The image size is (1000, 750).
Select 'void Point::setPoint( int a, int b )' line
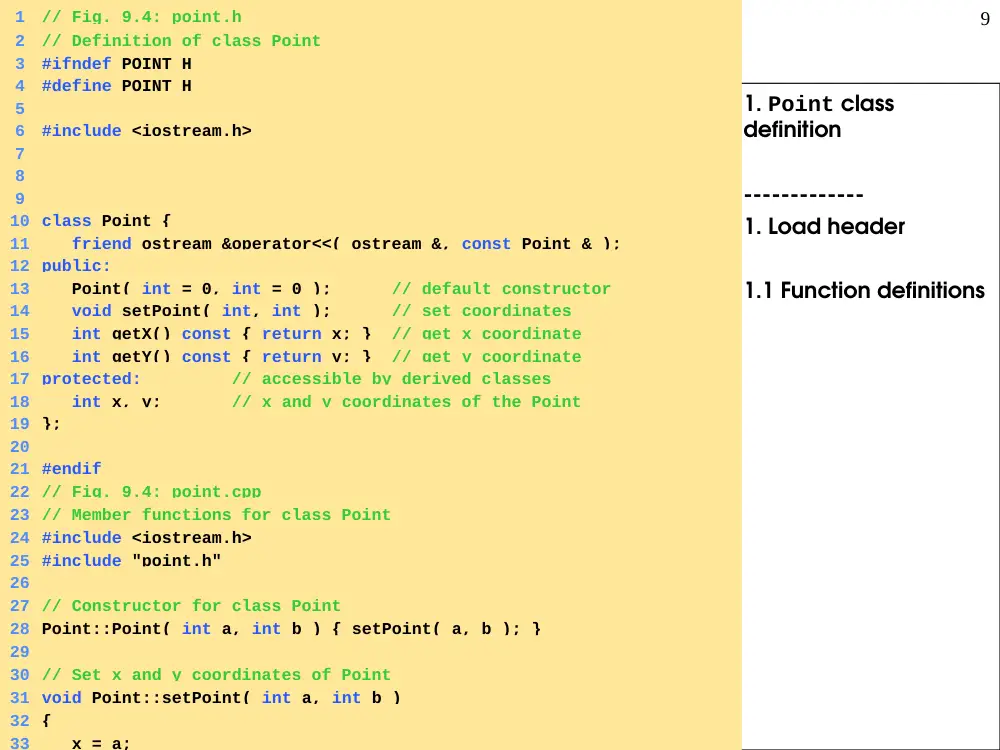tap(221, 698)
